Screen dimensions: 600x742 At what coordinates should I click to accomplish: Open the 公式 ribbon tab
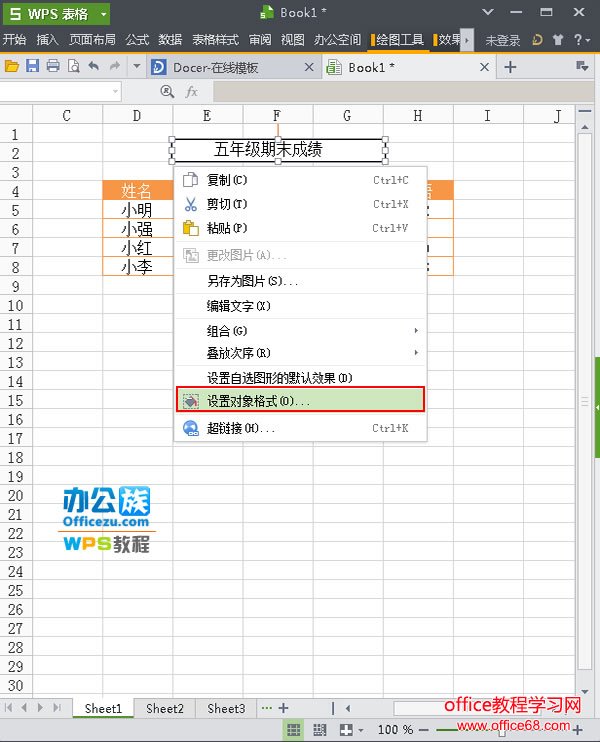[137, 40]
